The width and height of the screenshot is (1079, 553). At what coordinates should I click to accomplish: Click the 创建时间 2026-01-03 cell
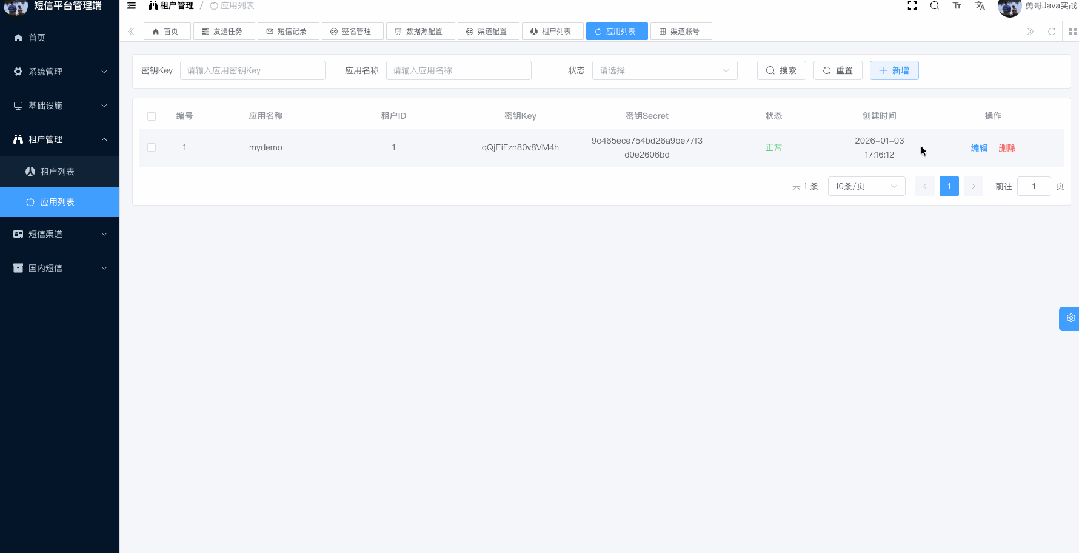tap(879, 148)
